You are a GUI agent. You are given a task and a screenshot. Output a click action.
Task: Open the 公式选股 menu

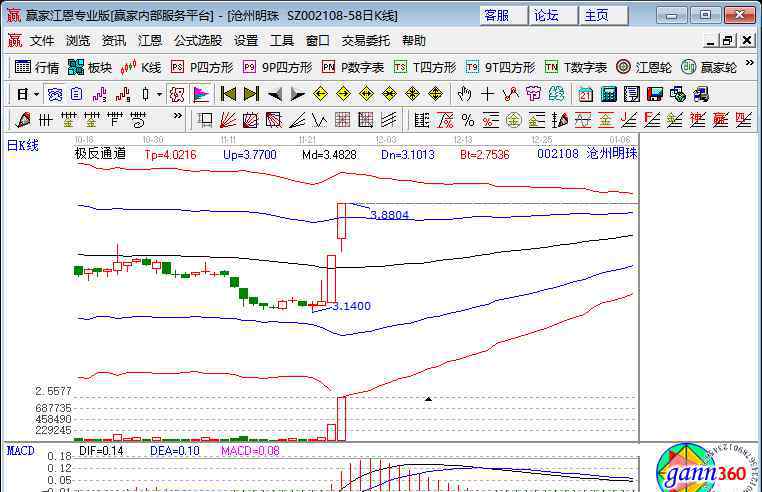click(198, 41)
